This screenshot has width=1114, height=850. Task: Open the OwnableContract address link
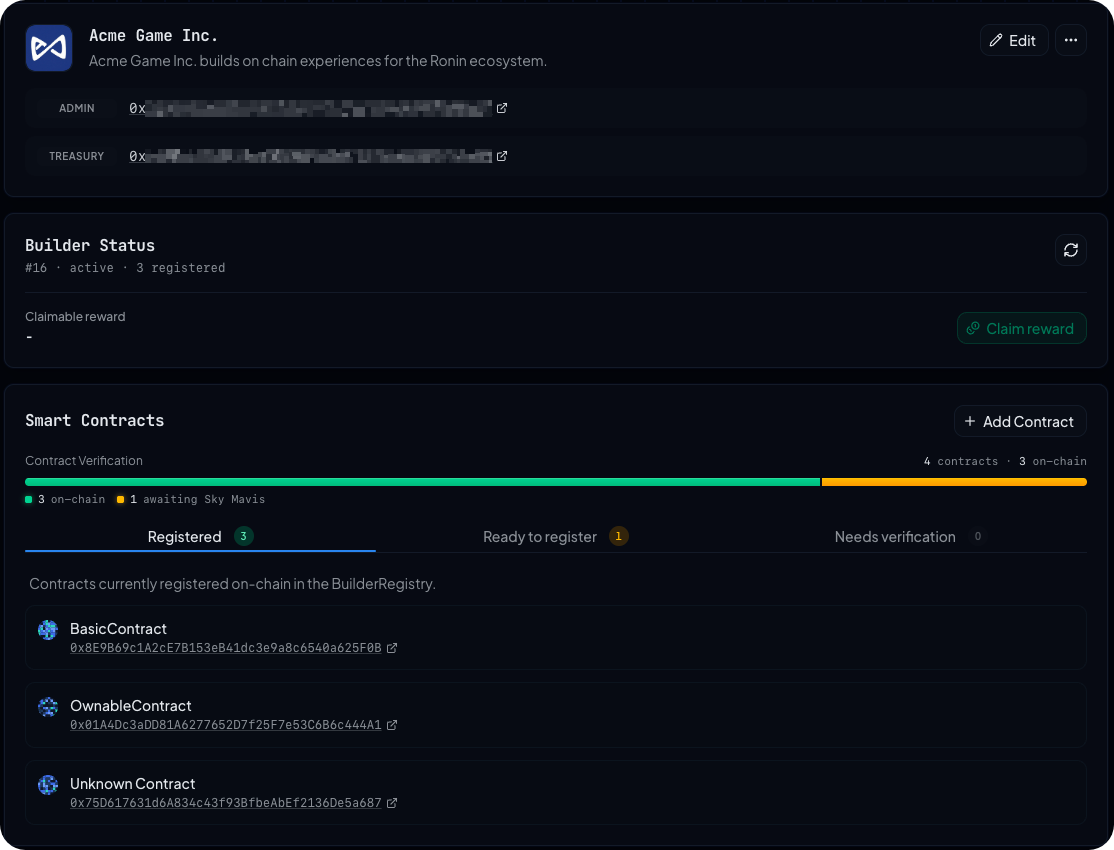(x=226, y=725)
